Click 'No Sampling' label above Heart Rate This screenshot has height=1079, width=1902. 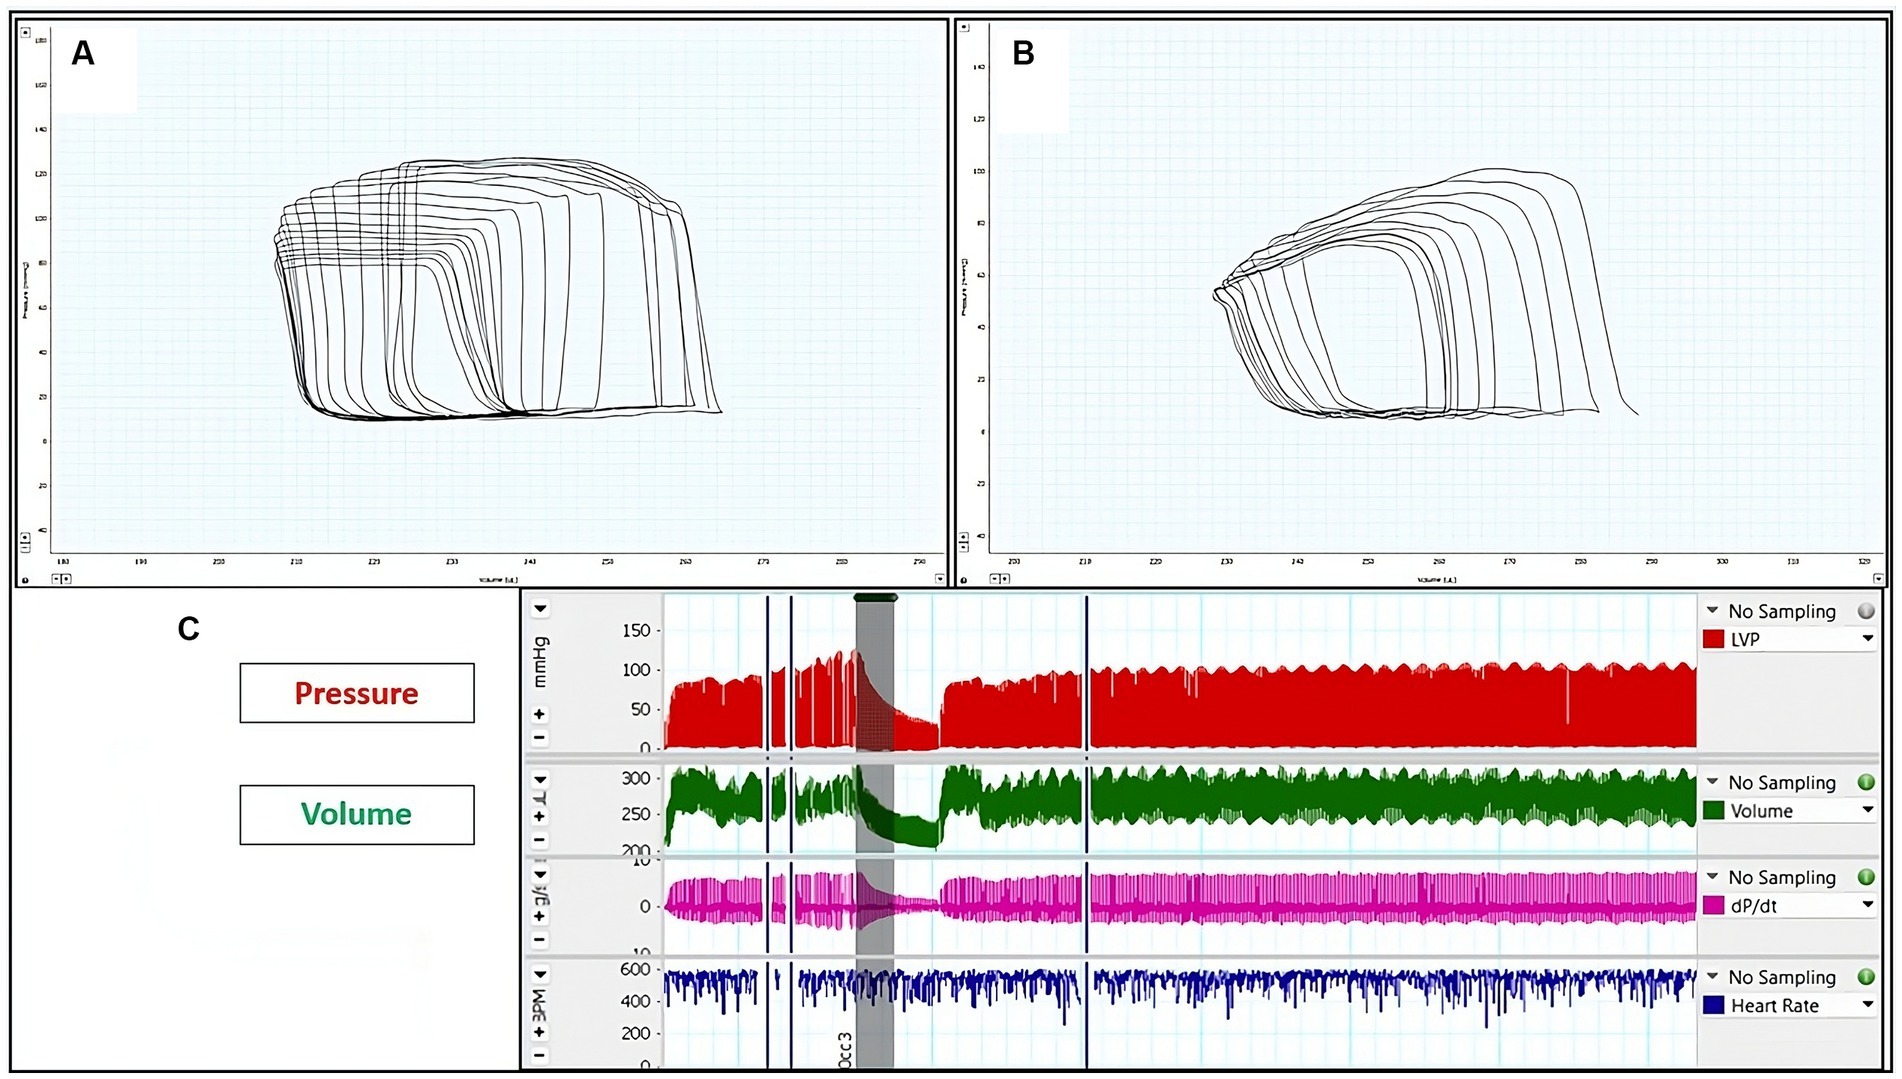(x=1782, y=977)
